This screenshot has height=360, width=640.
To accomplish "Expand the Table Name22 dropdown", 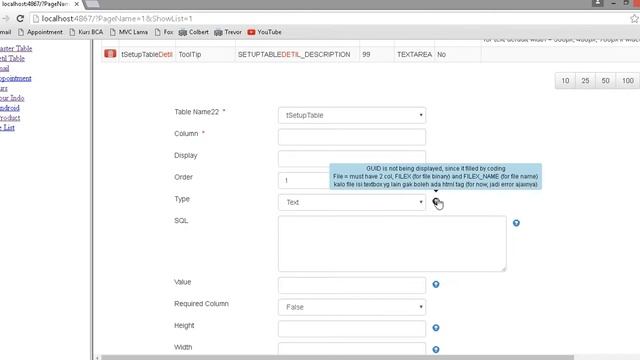I will [352, 115].
